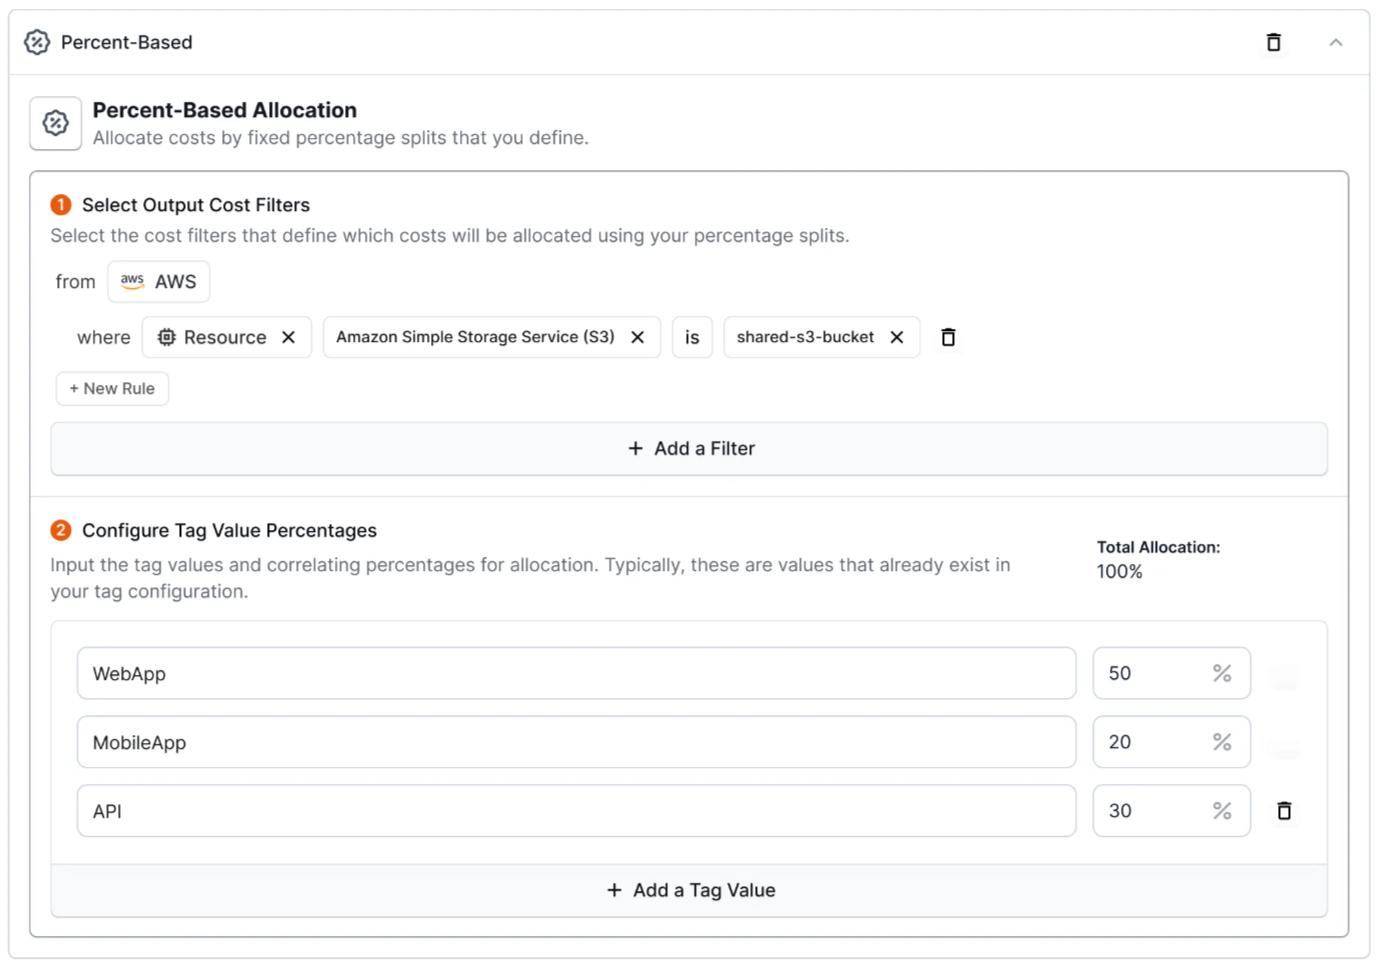
Task: Delete the filter rule using its trash icon
Action: tap(947, 337)
